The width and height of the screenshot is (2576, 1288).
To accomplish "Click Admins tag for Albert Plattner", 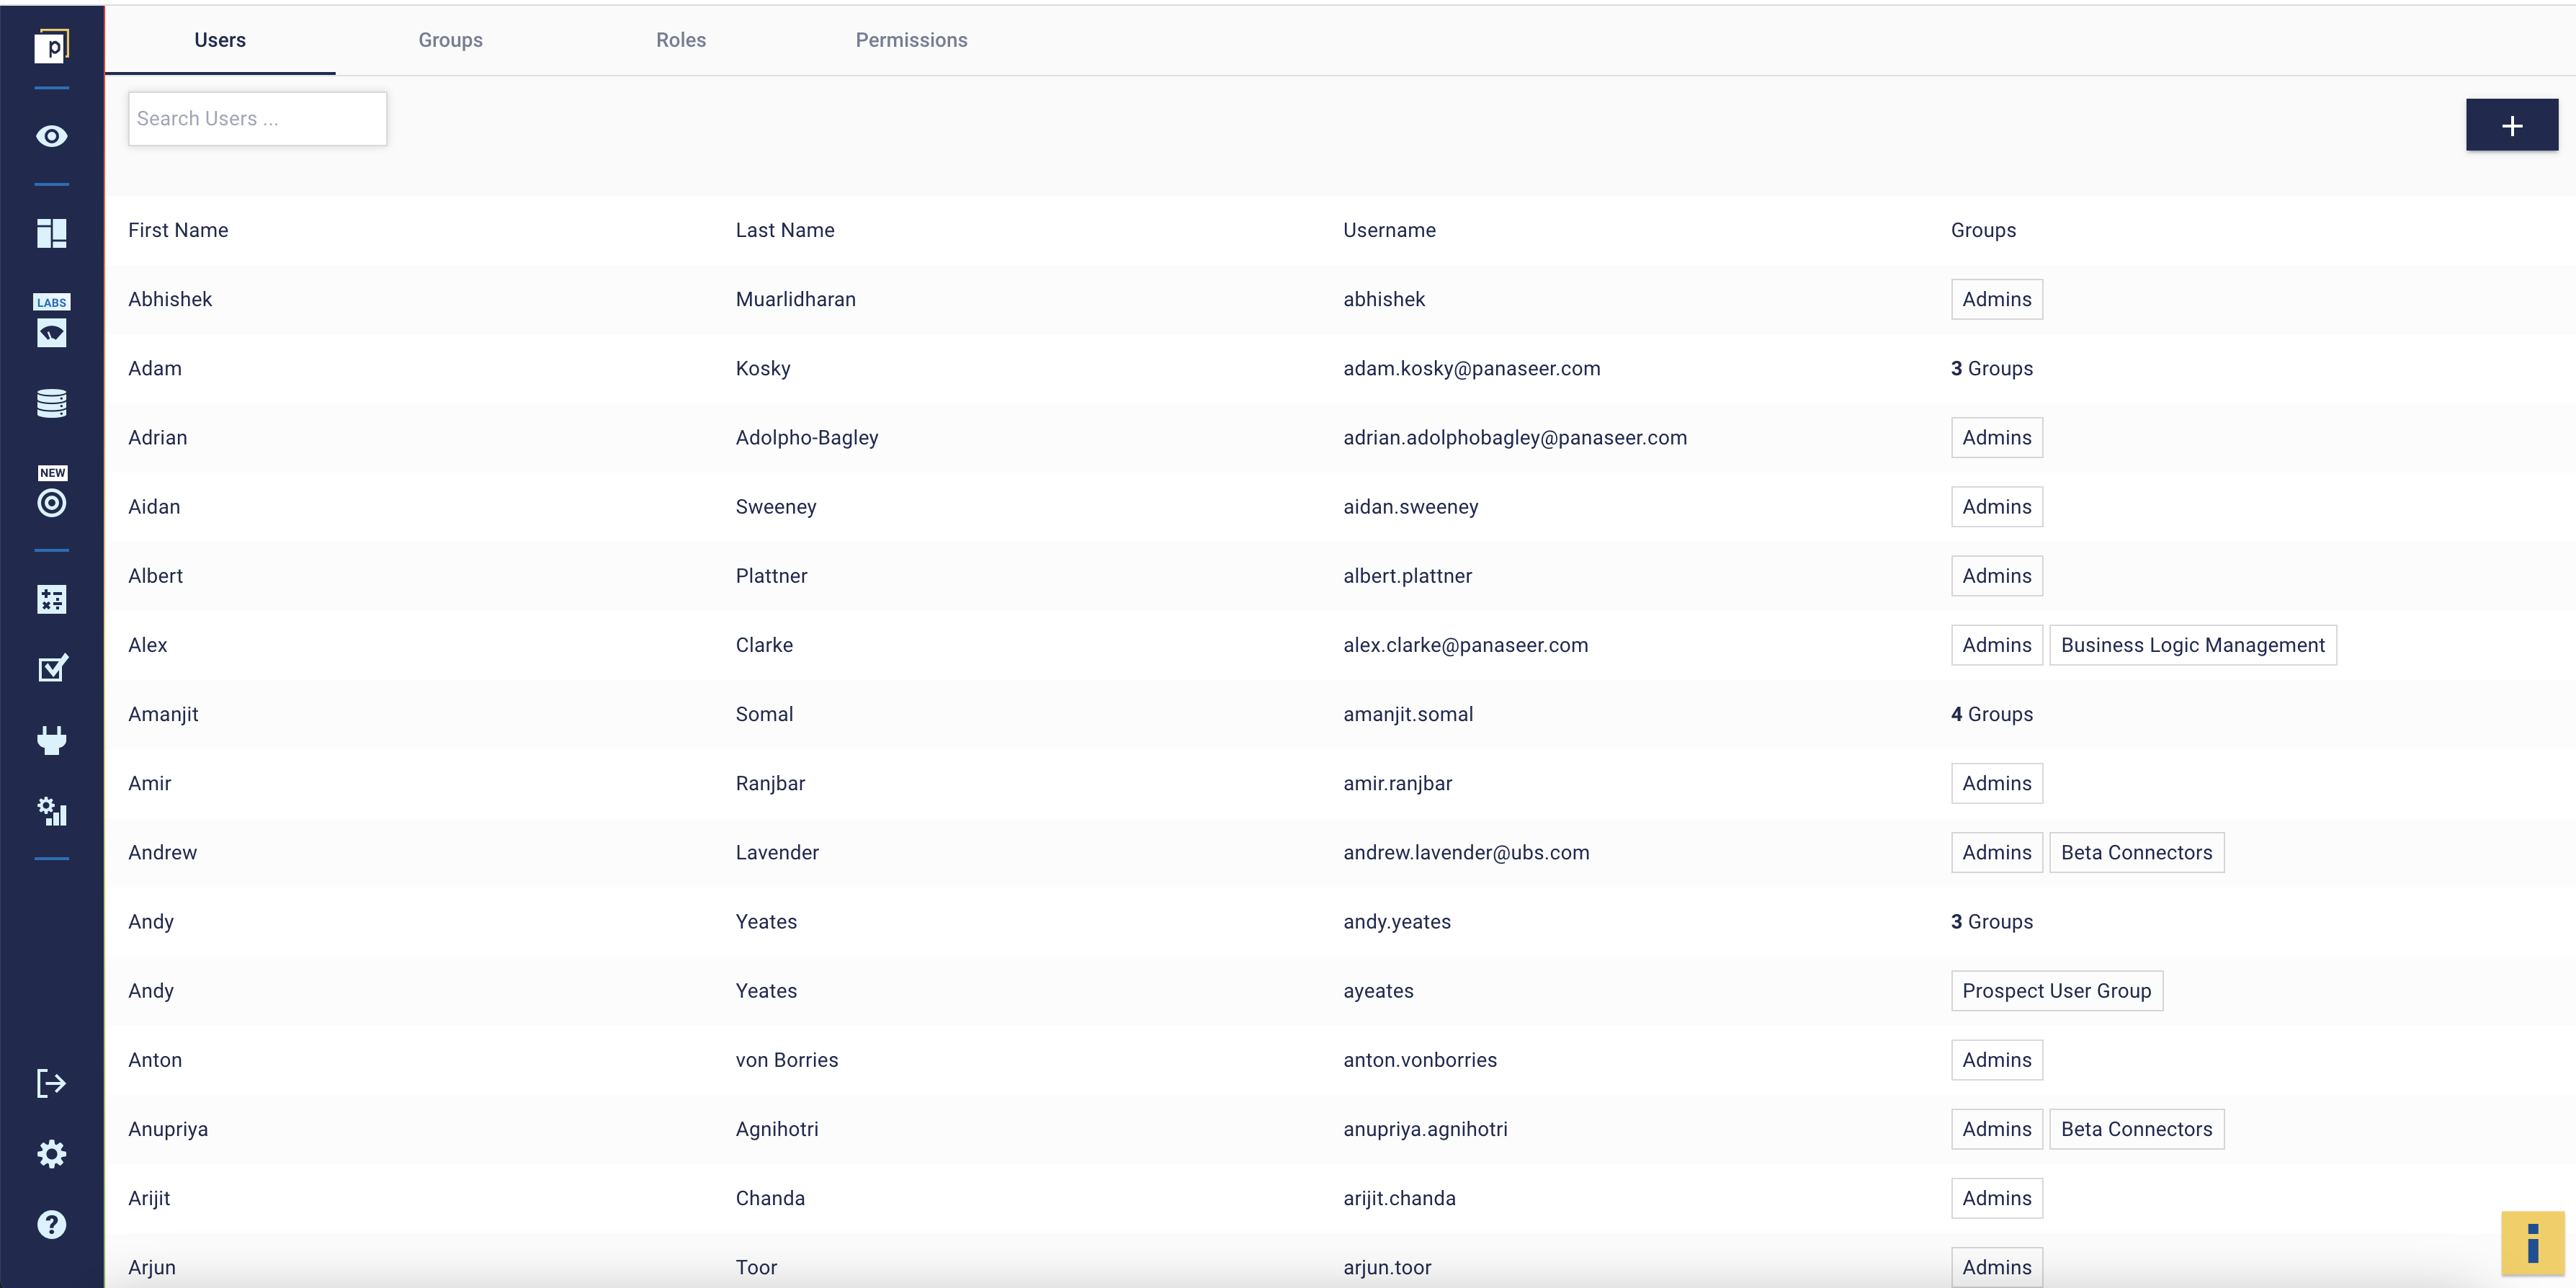I will click(1997, 576).
